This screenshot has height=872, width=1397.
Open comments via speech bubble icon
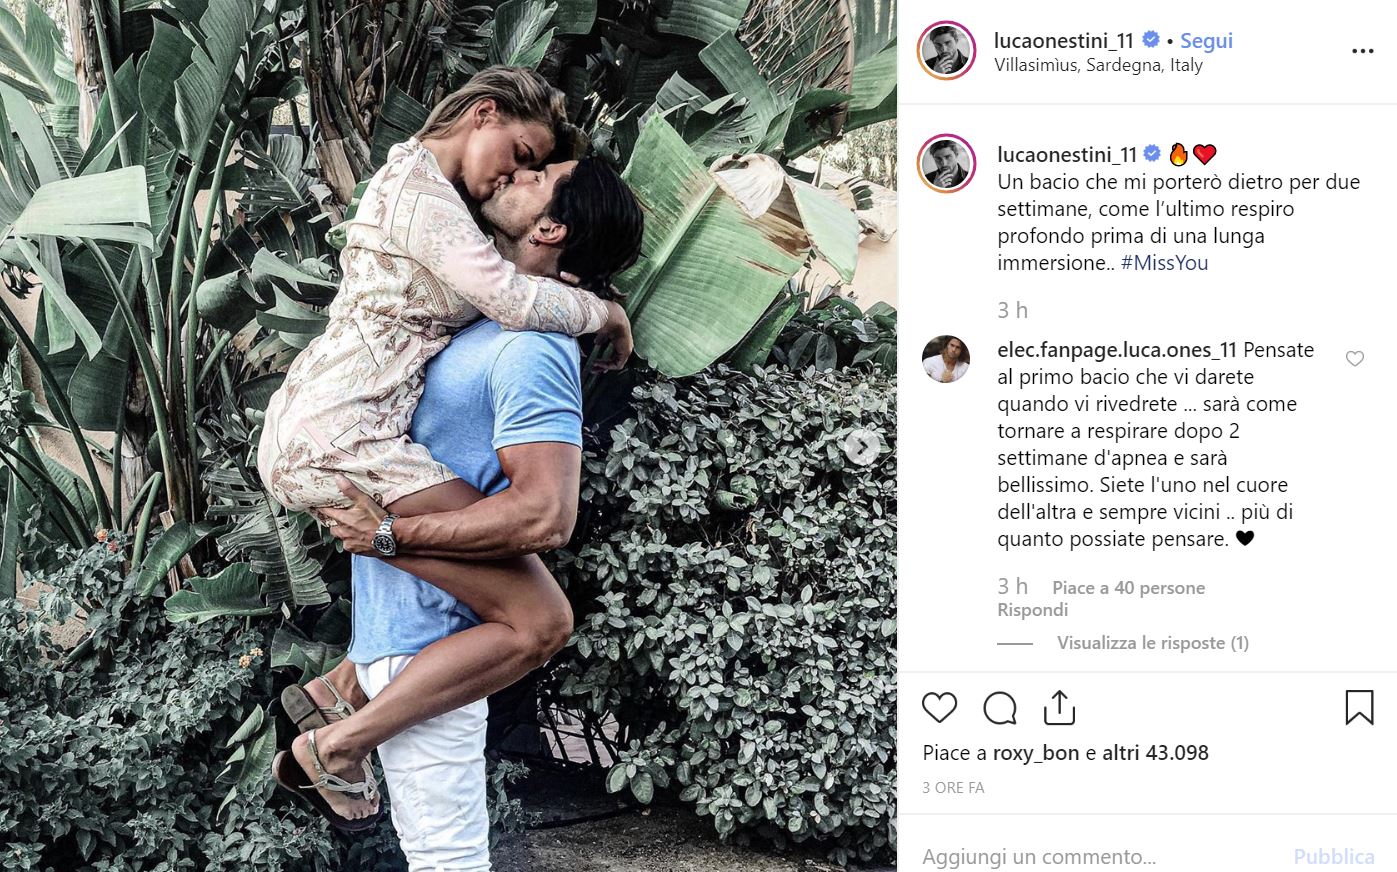[999, 708]
